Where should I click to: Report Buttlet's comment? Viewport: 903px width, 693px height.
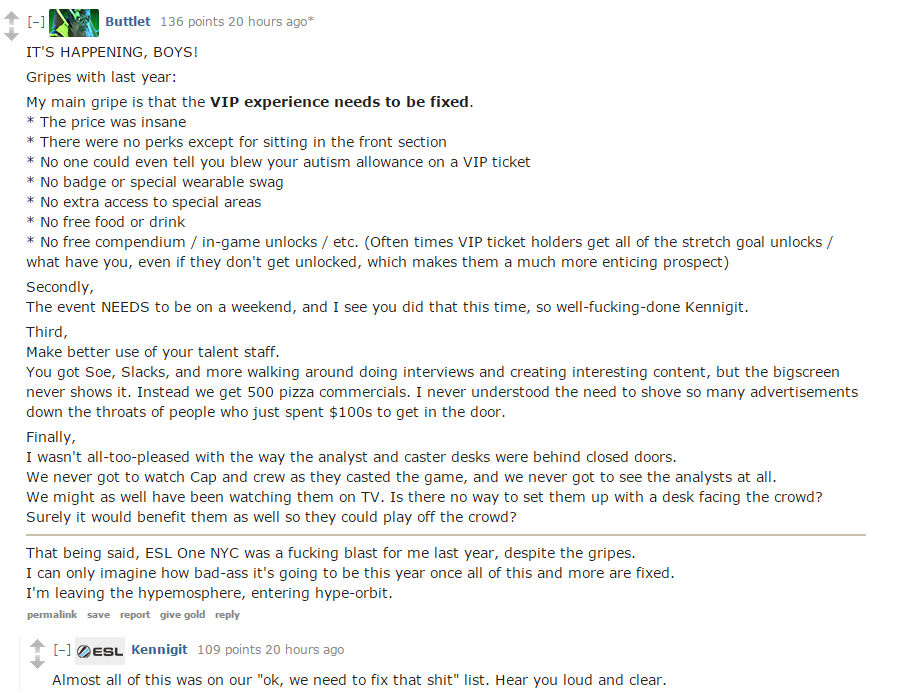click(135, 615)
